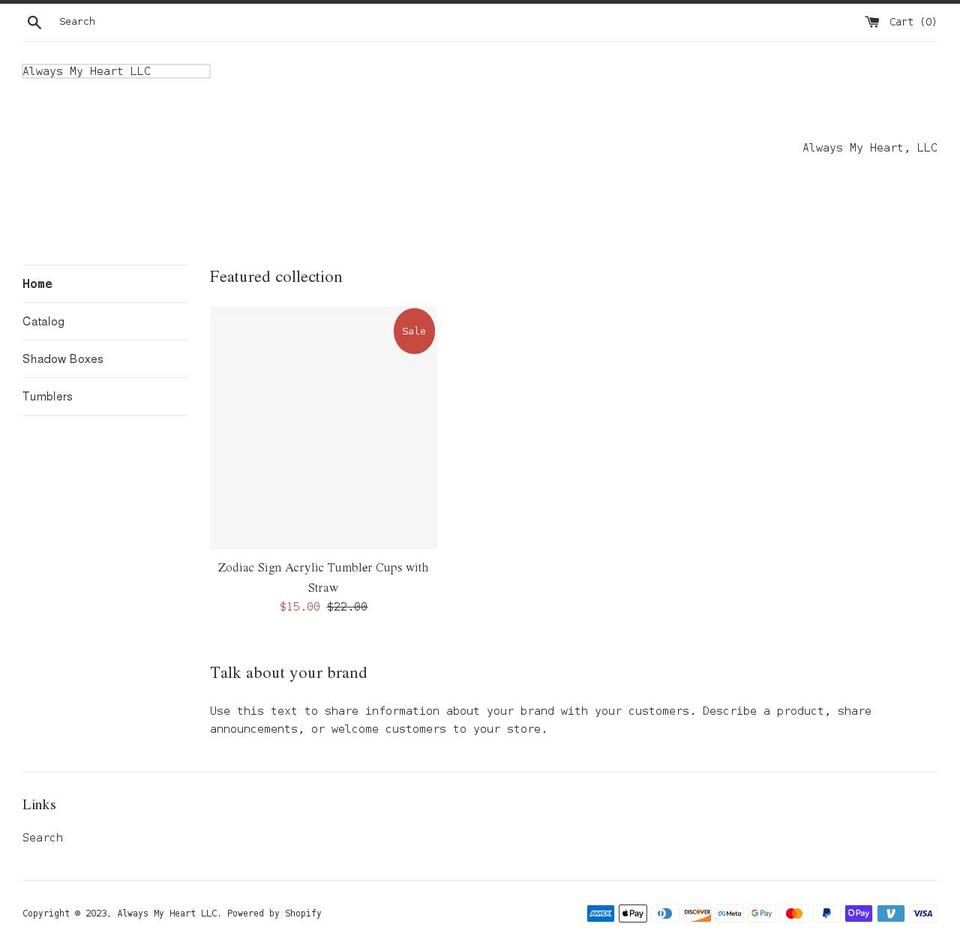The height and width of the screenshot is (945, 960).
Task: Click the Venmo payment icon
Action: tap(890, 913)
